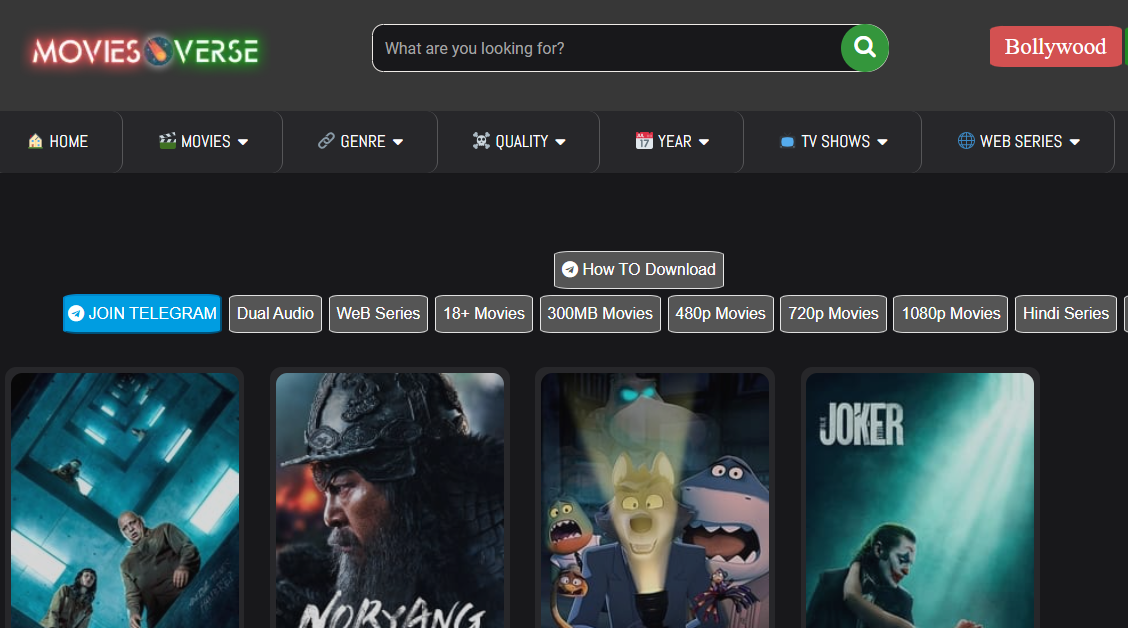Select the WeB Series category
Image resolution: width=1128 pixels, height=628 pixels.
[378, 314]
